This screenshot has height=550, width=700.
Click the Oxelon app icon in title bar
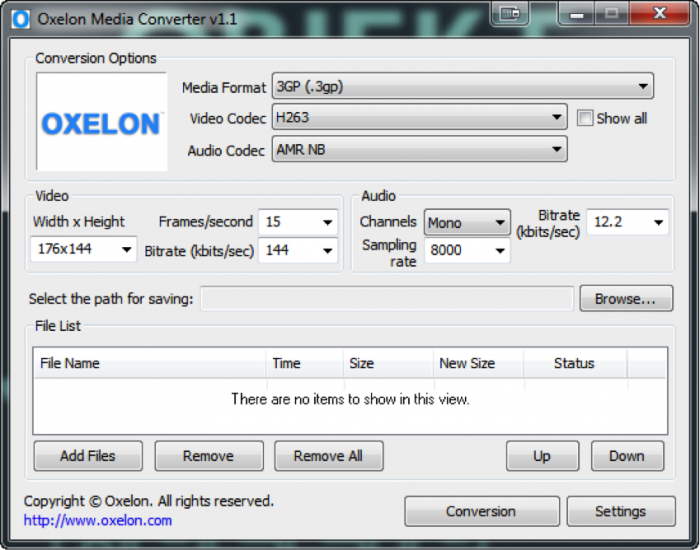pos(21,20)
